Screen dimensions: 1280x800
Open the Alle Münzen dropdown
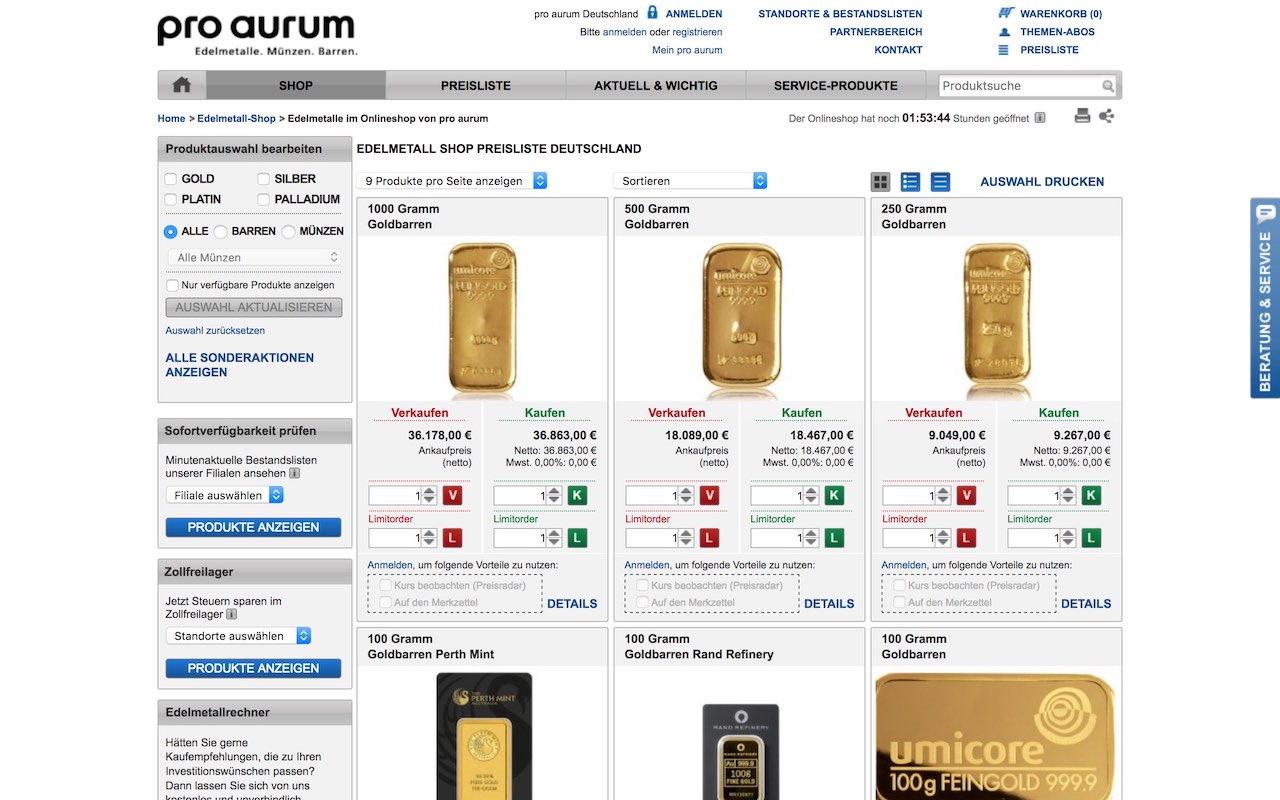(x=254, y=257)
